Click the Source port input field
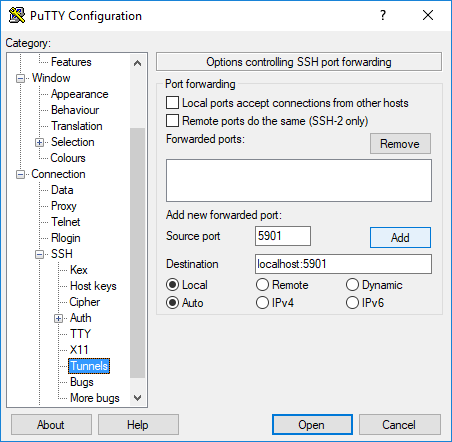 pos(283,236)
